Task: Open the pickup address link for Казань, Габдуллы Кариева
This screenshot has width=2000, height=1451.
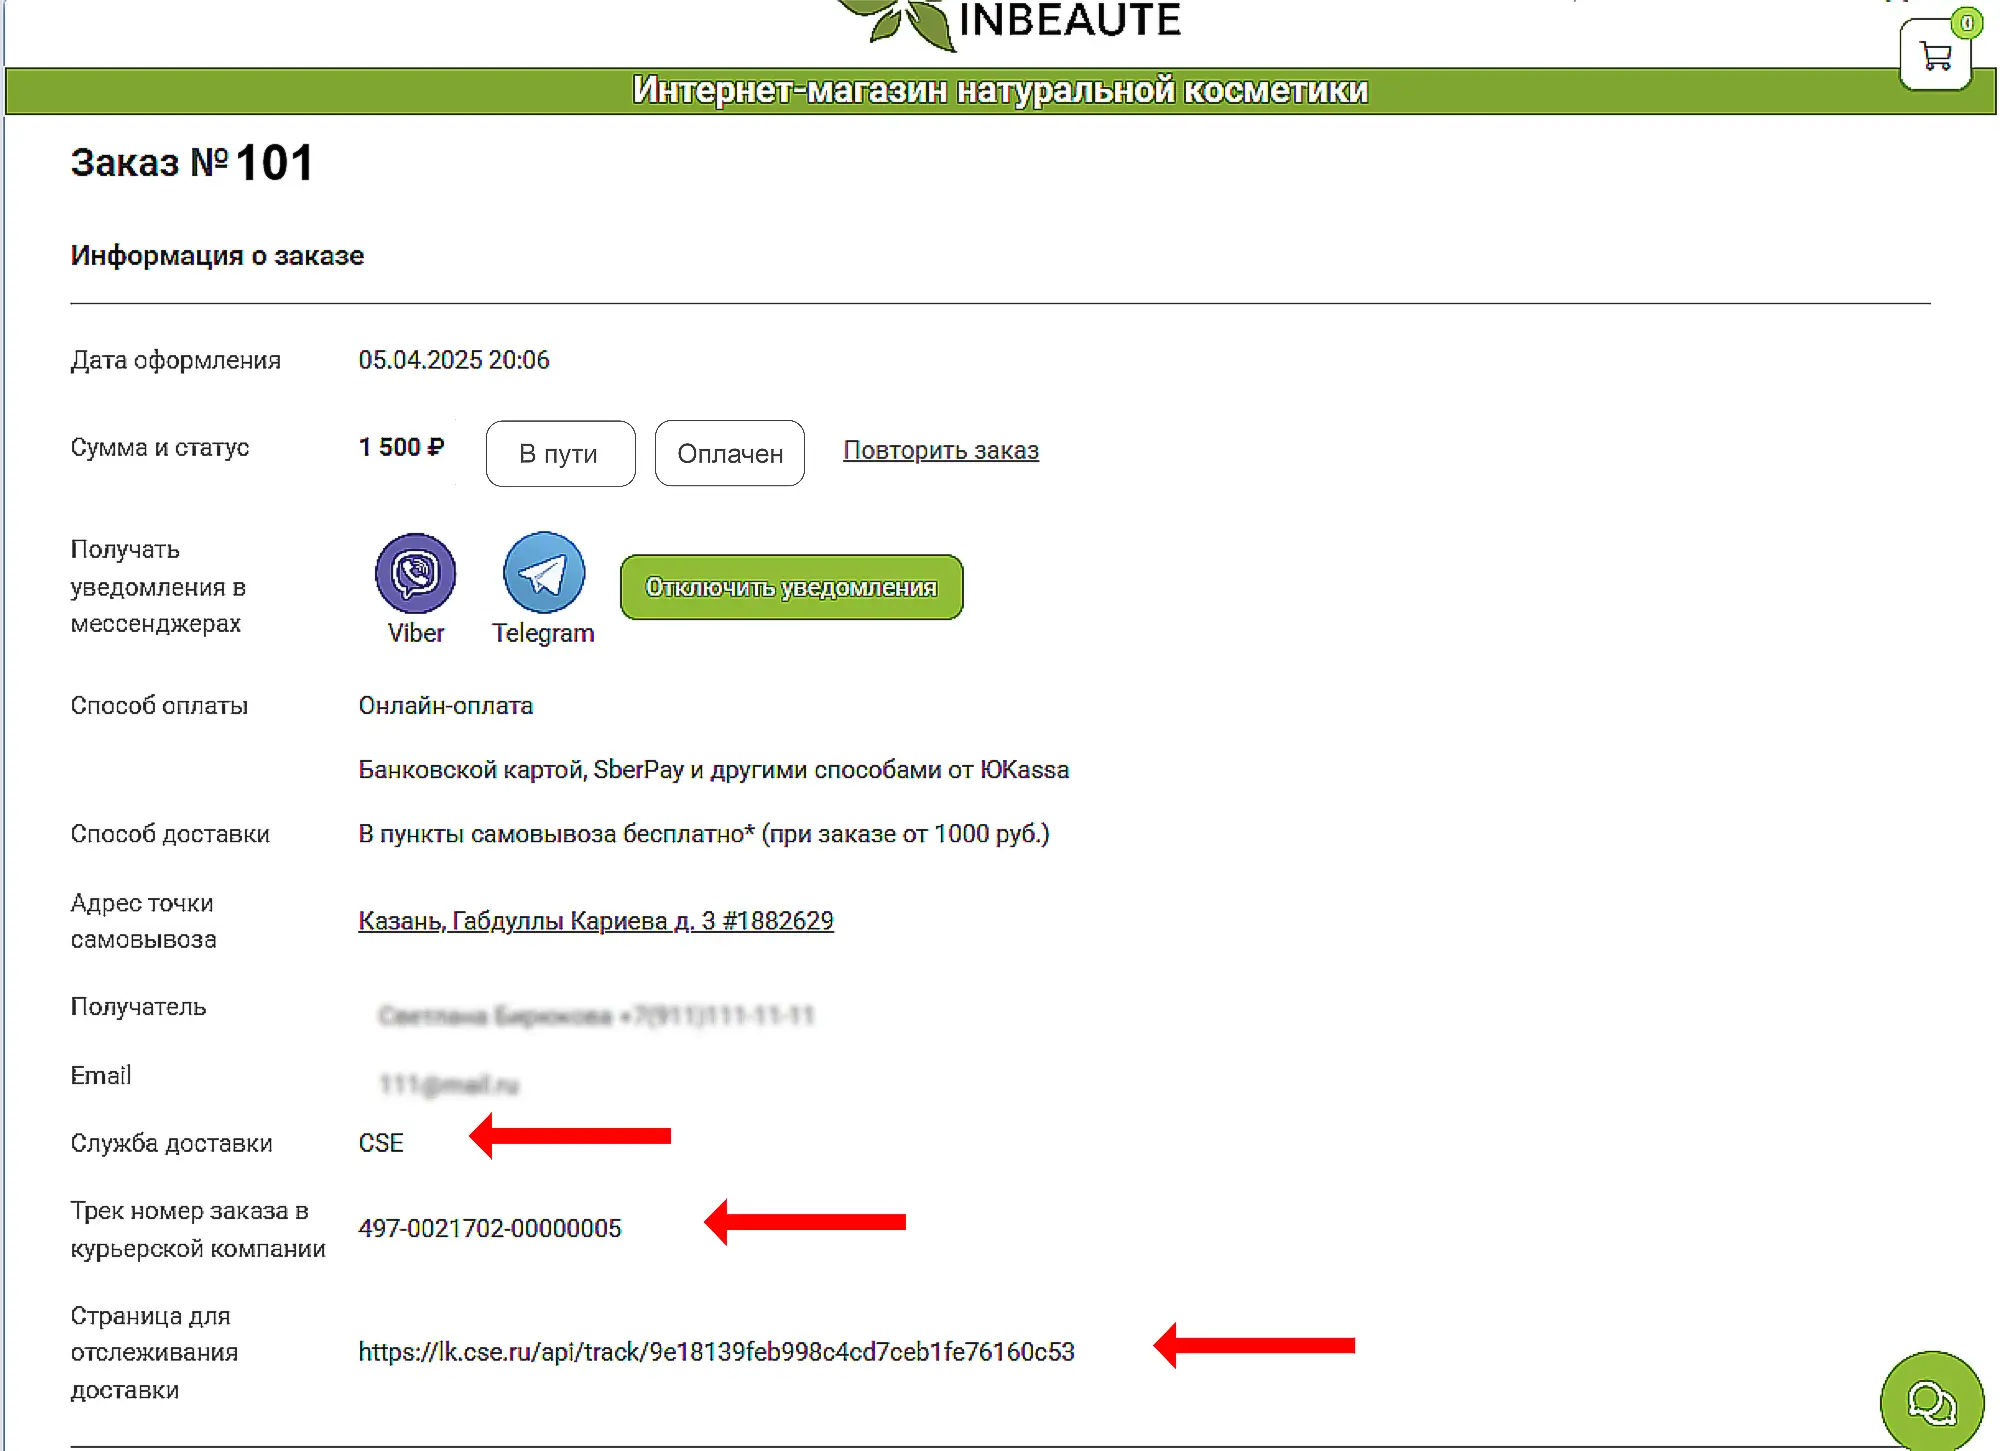Action: [596, 921]
